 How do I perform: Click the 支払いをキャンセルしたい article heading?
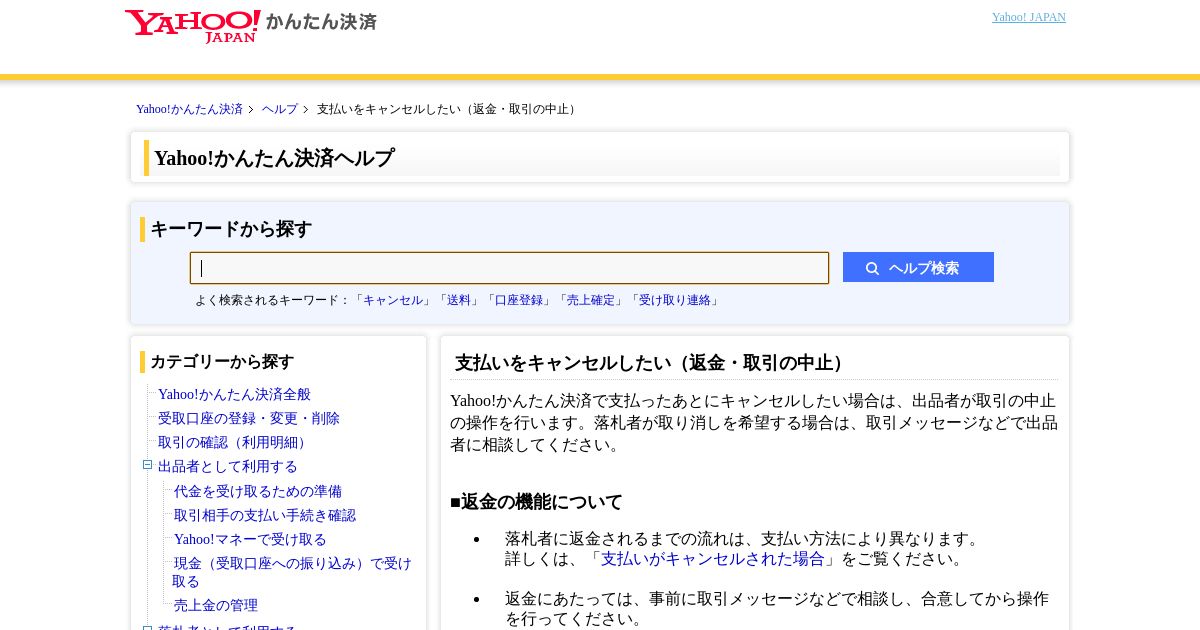653,363
